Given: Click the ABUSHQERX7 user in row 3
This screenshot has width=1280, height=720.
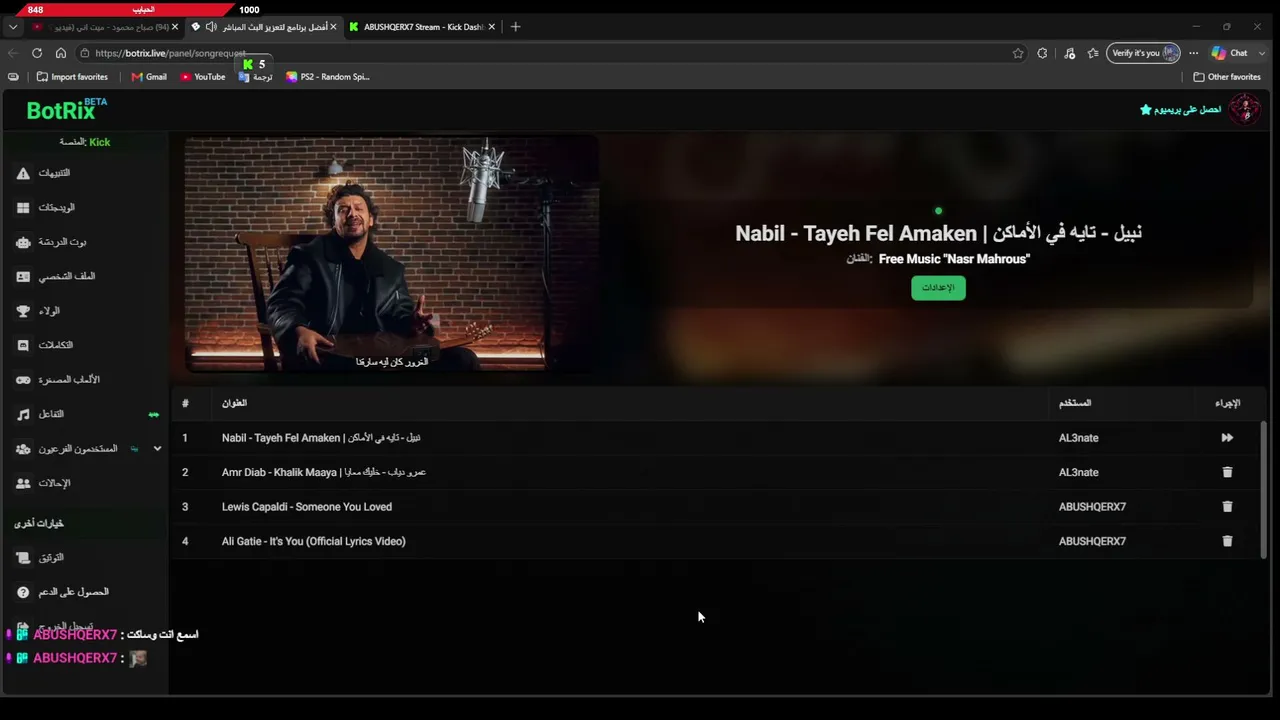Looking at the screenshot, I should pyautogui.click(x=1092, y=507).
